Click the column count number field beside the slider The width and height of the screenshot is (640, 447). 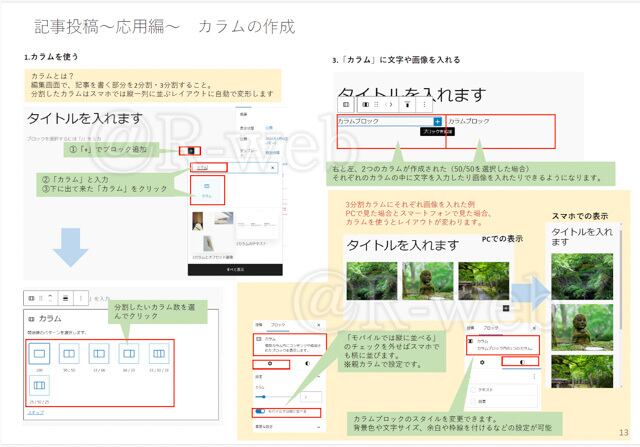311,397
